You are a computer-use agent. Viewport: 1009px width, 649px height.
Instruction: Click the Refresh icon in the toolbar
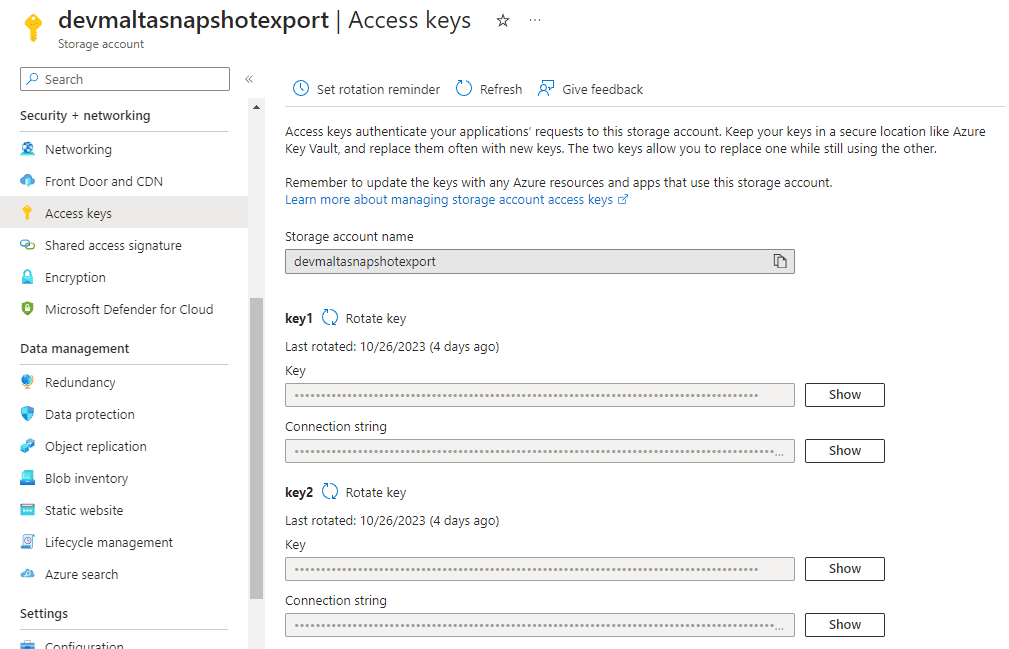tap(463, 88)
